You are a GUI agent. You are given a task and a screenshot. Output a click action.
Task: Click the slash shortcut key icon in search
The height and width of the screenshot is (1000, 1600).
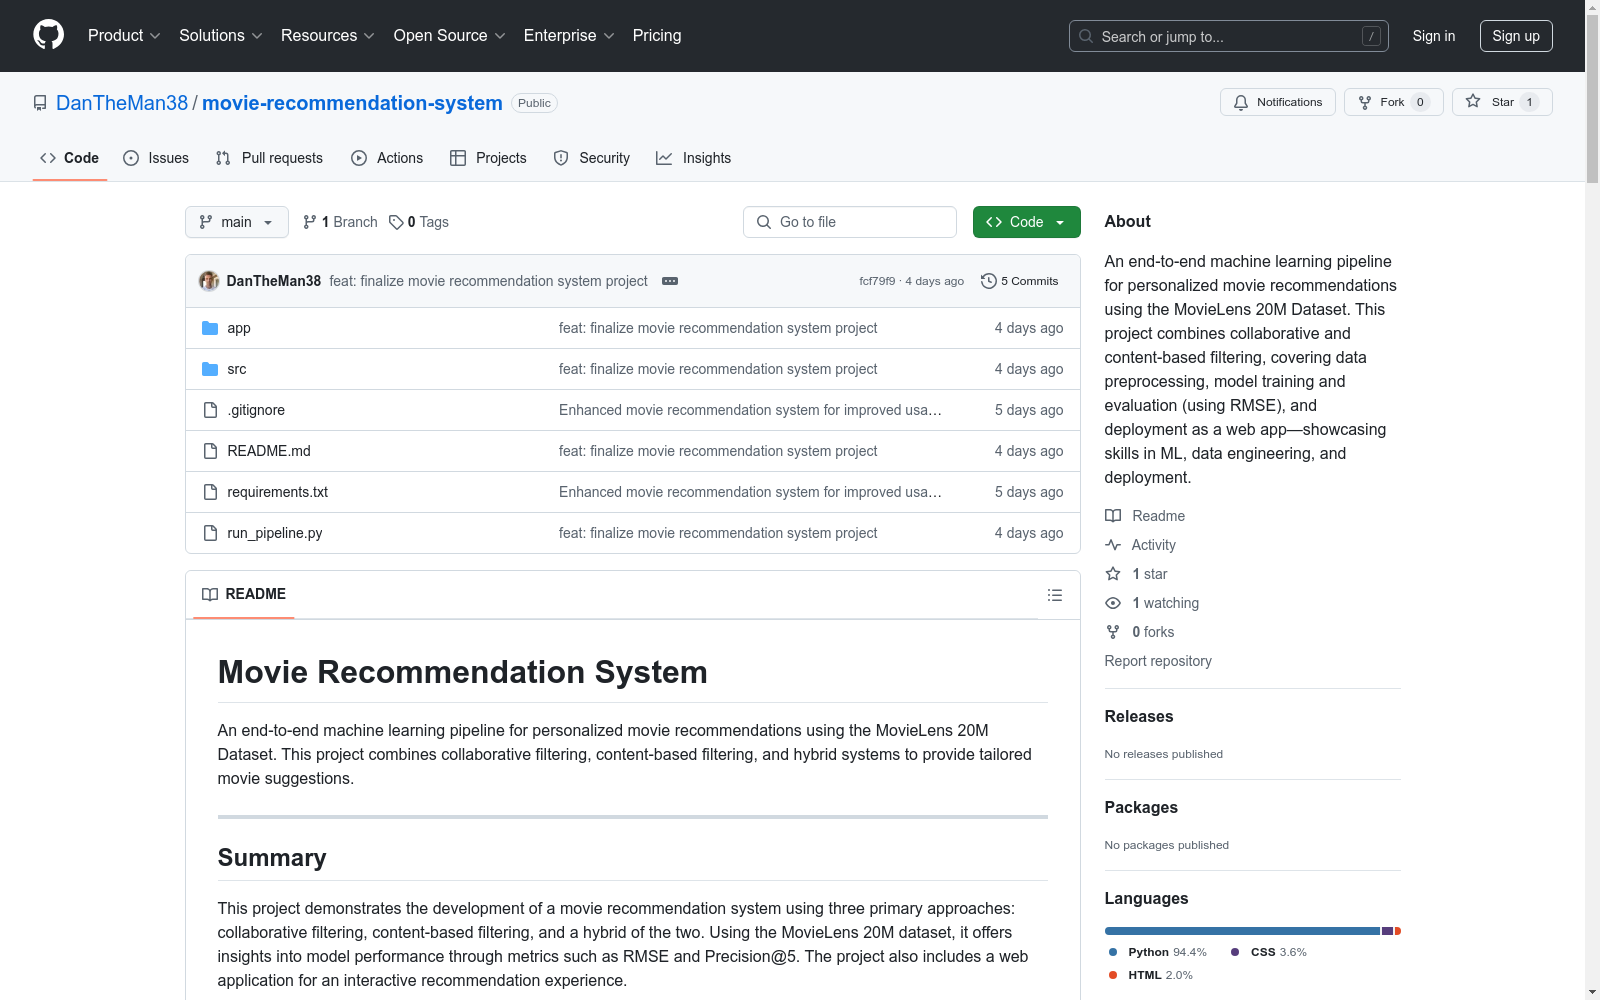point(1371,36)
